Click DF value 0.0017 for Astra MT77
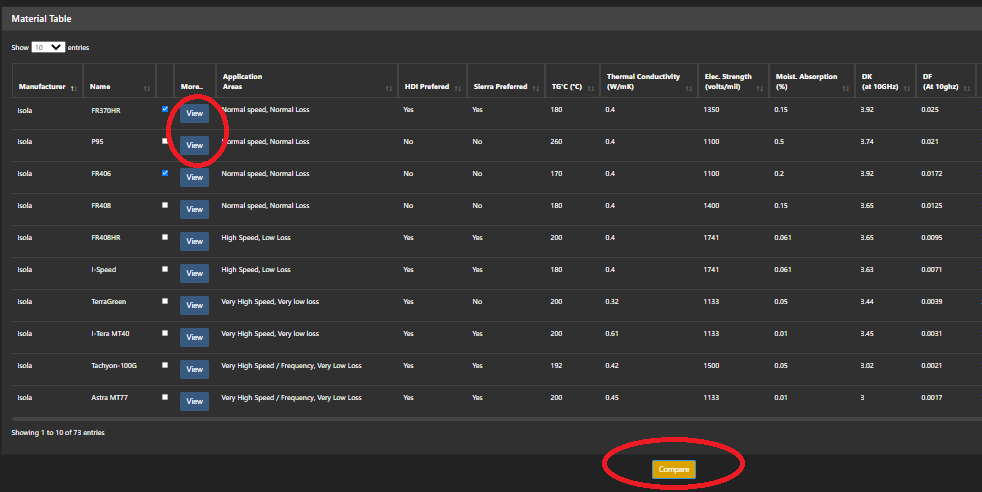Viewport: 982px width, 492px height. click(931, 397)
